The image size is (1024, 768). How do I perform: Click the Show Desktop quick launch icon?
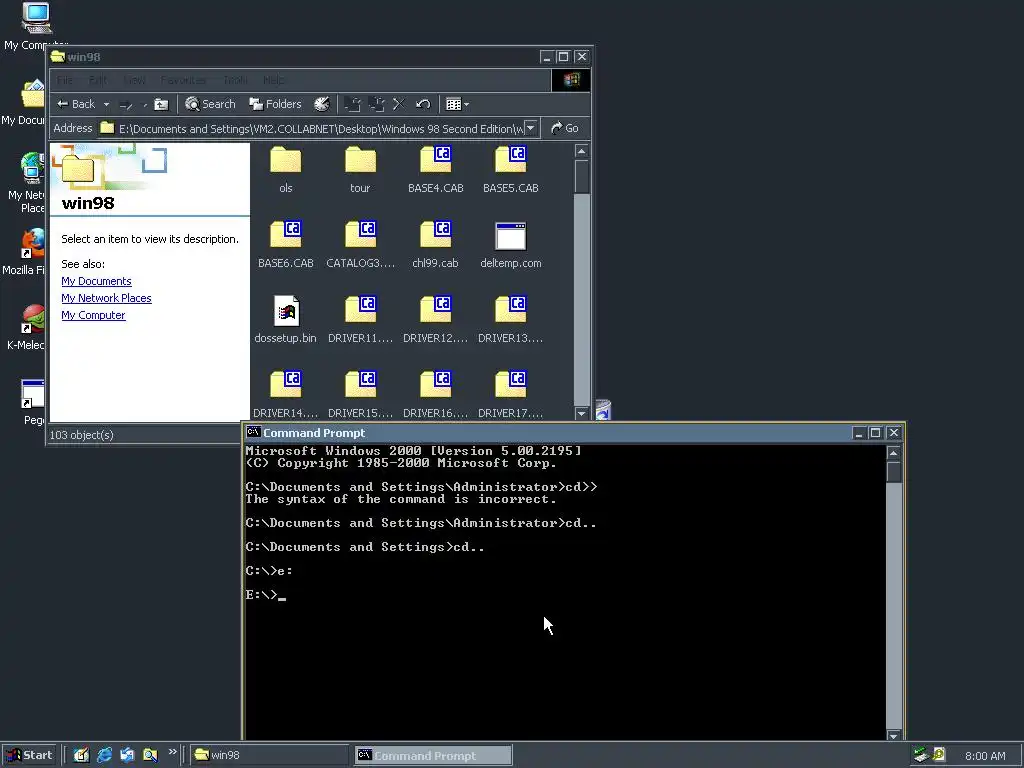click(x=81, y=755)
